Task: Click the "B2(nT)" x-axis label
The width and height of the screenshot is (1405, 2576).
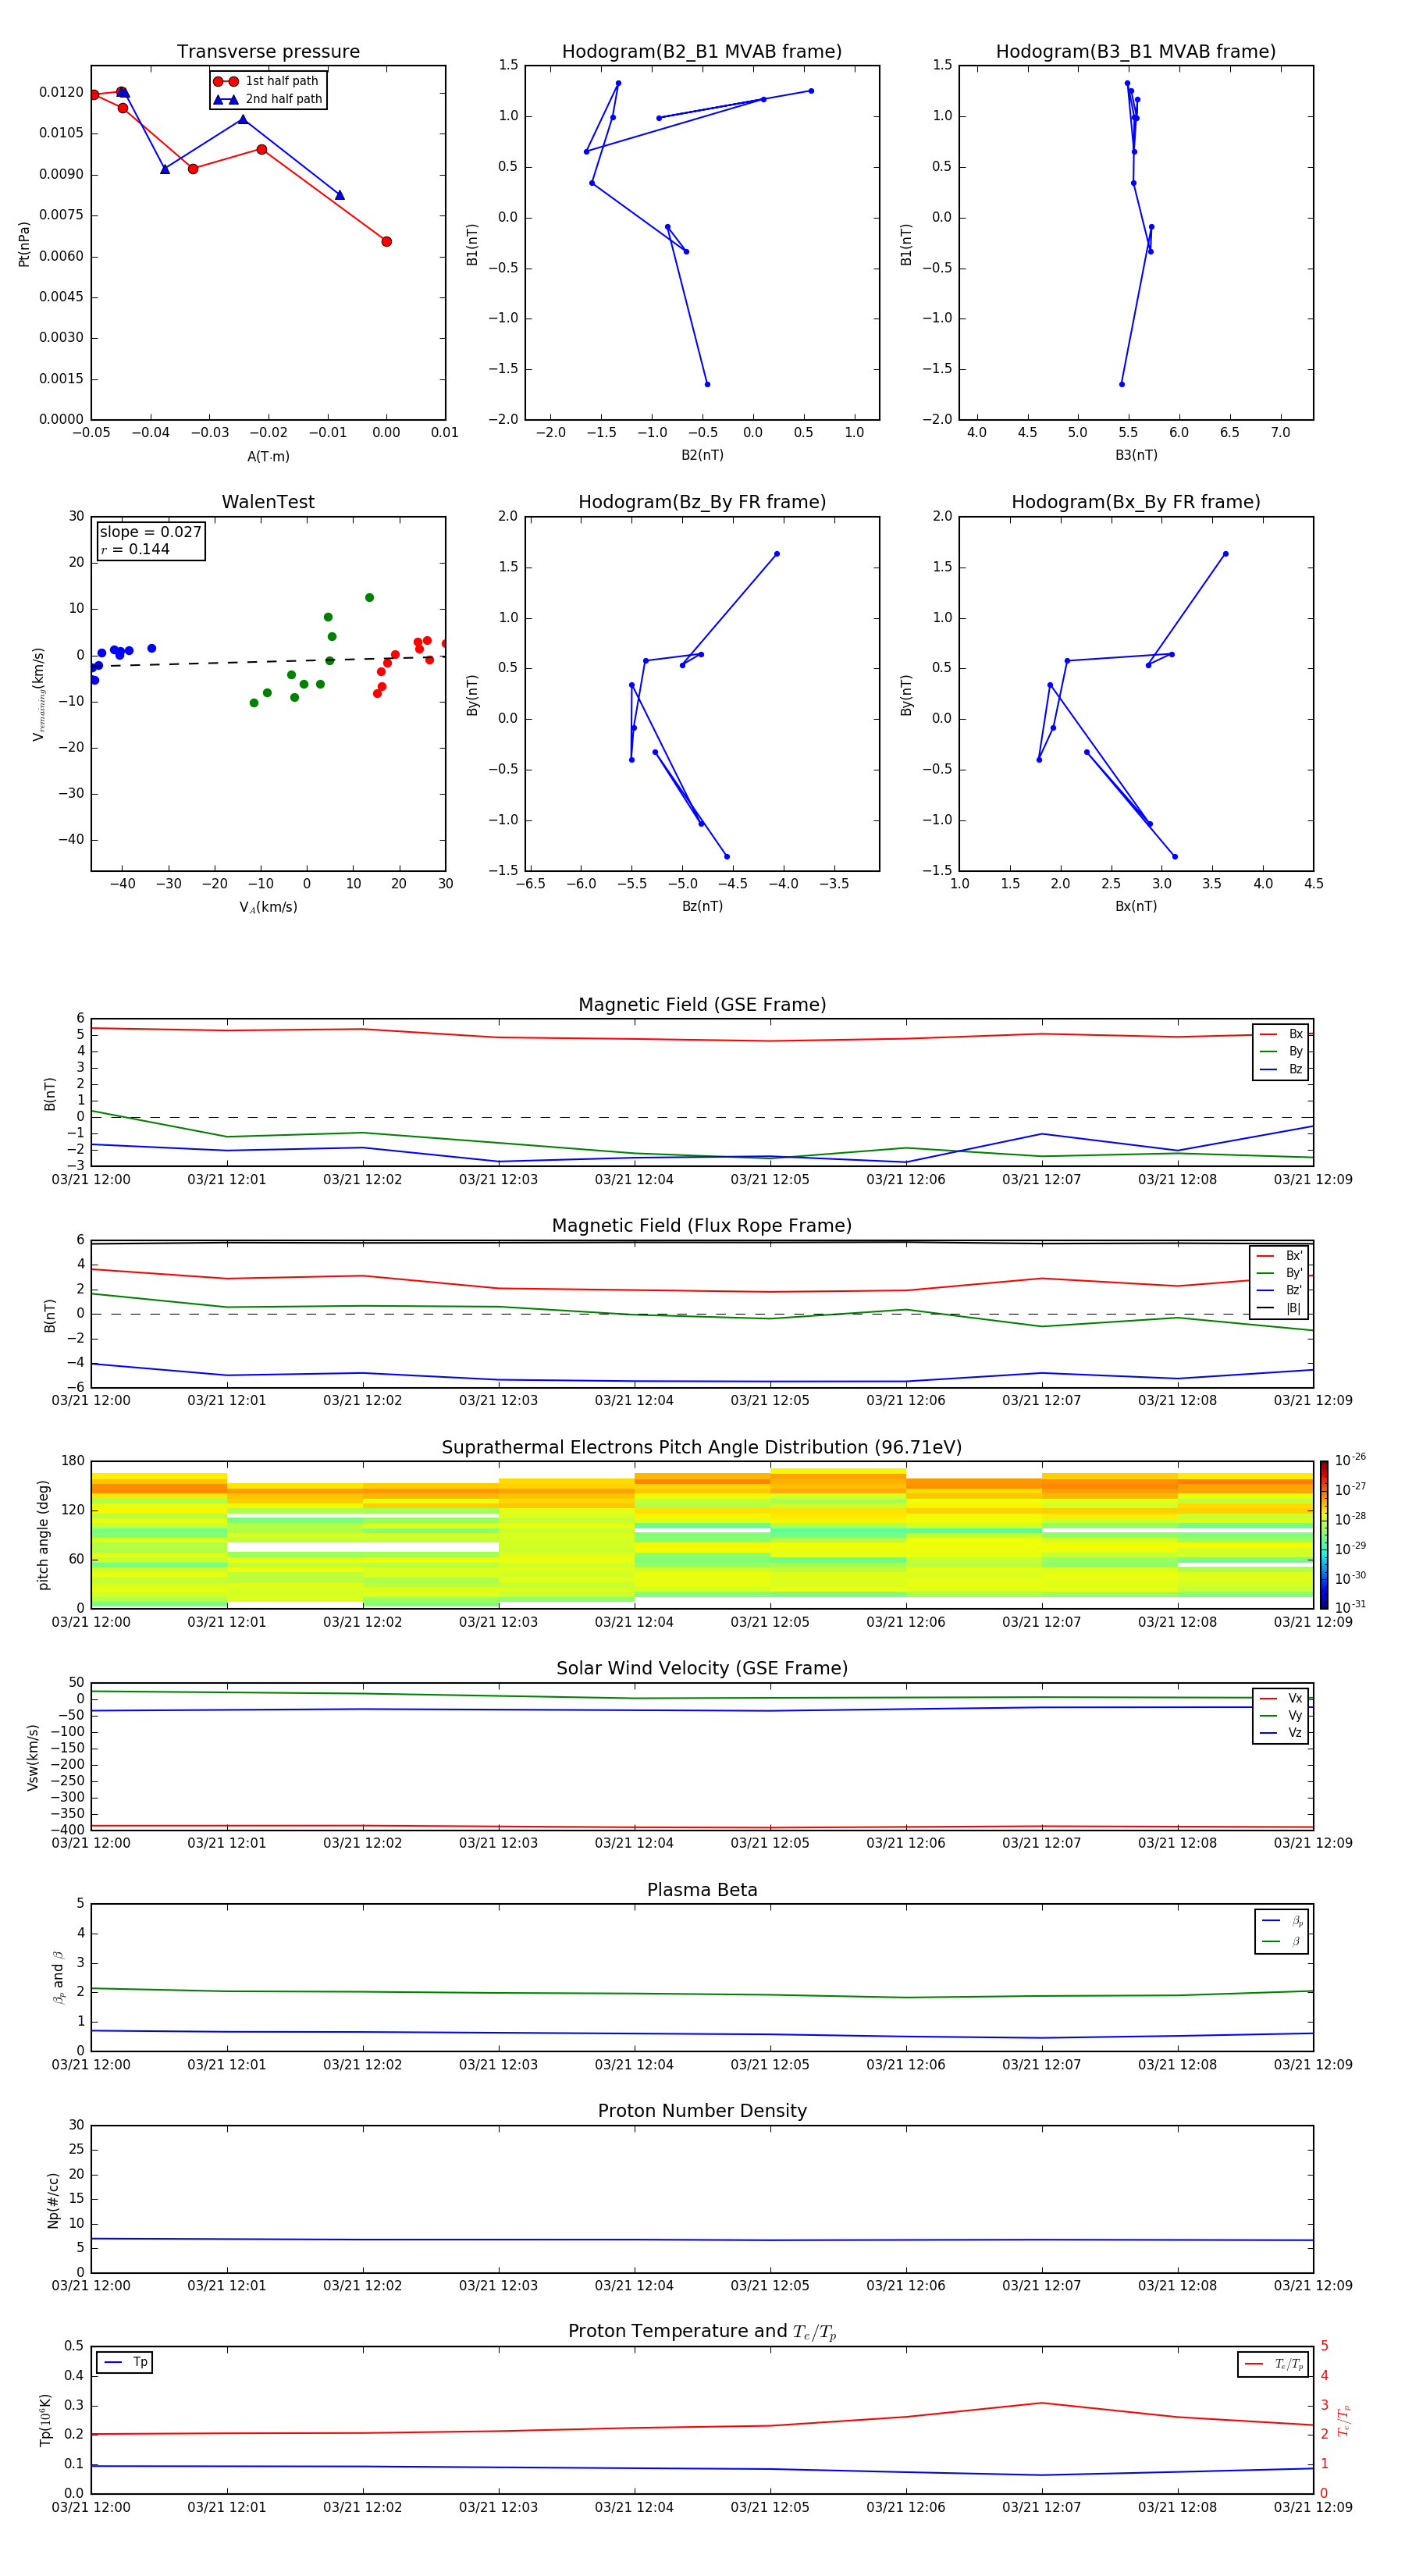Action: pyautogui.click(x=702, y=455)
